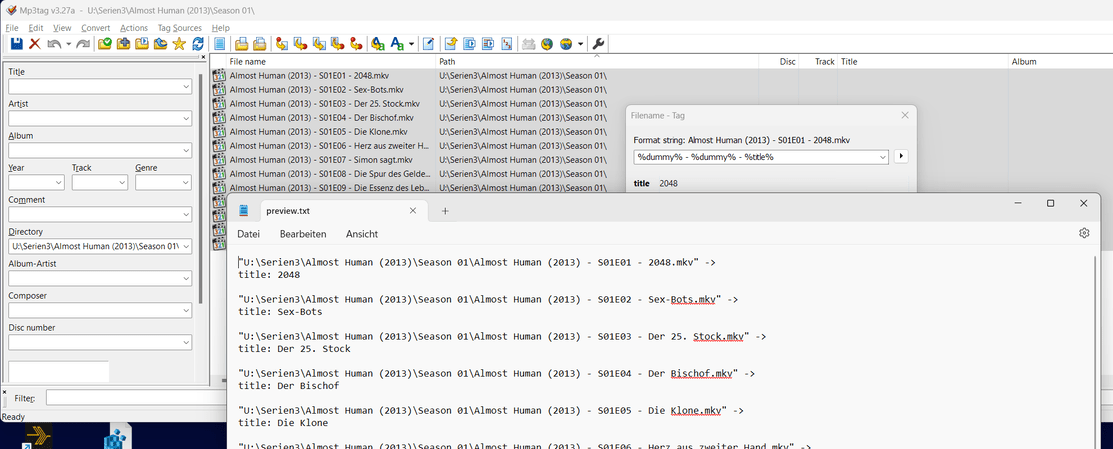
Task: Click the web tag source globe icon
Action: [546, 44]
